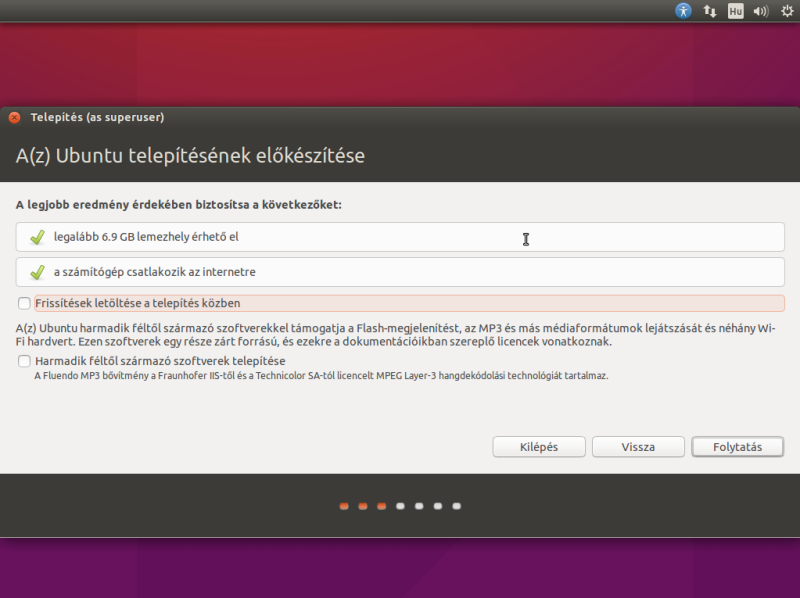Click the Kilépés button

(539, 447)
